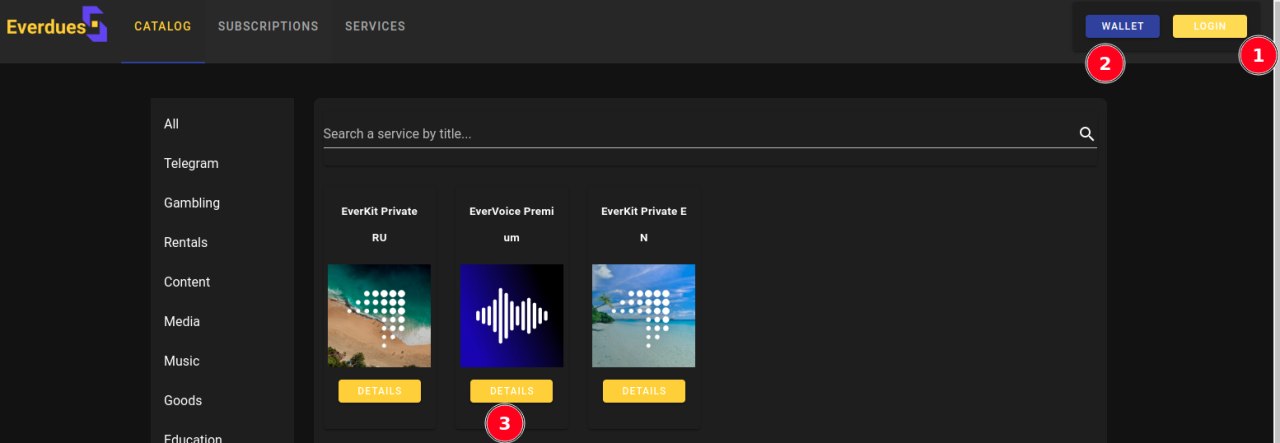Click the EverVoice Premium waveform image
This screenshot has width=1280, height=443.
[511, 316]
